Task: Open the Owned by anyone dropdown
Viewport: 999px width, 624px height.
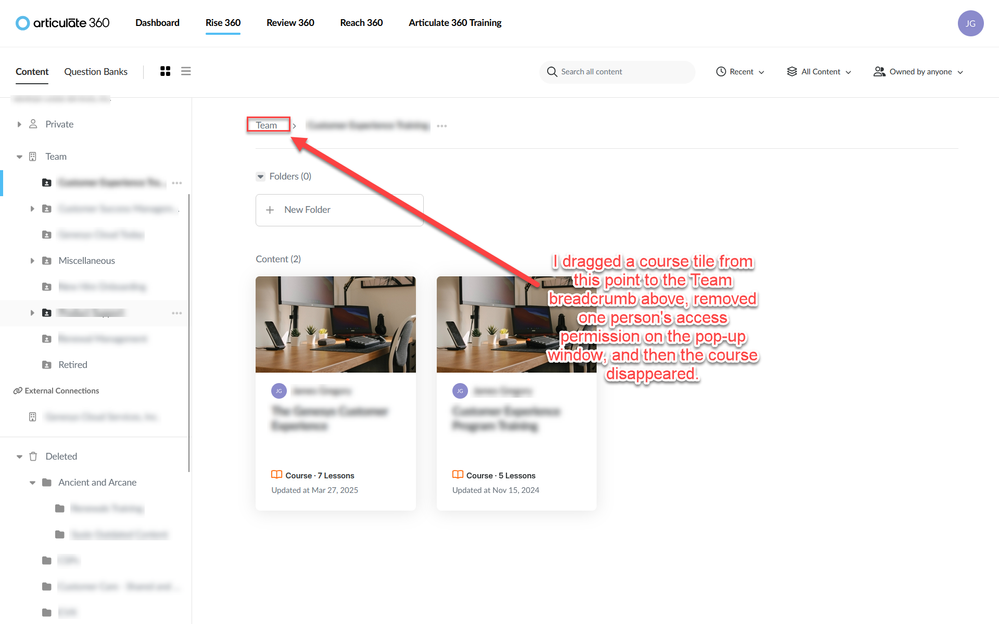Action: (x=918, y=72)
